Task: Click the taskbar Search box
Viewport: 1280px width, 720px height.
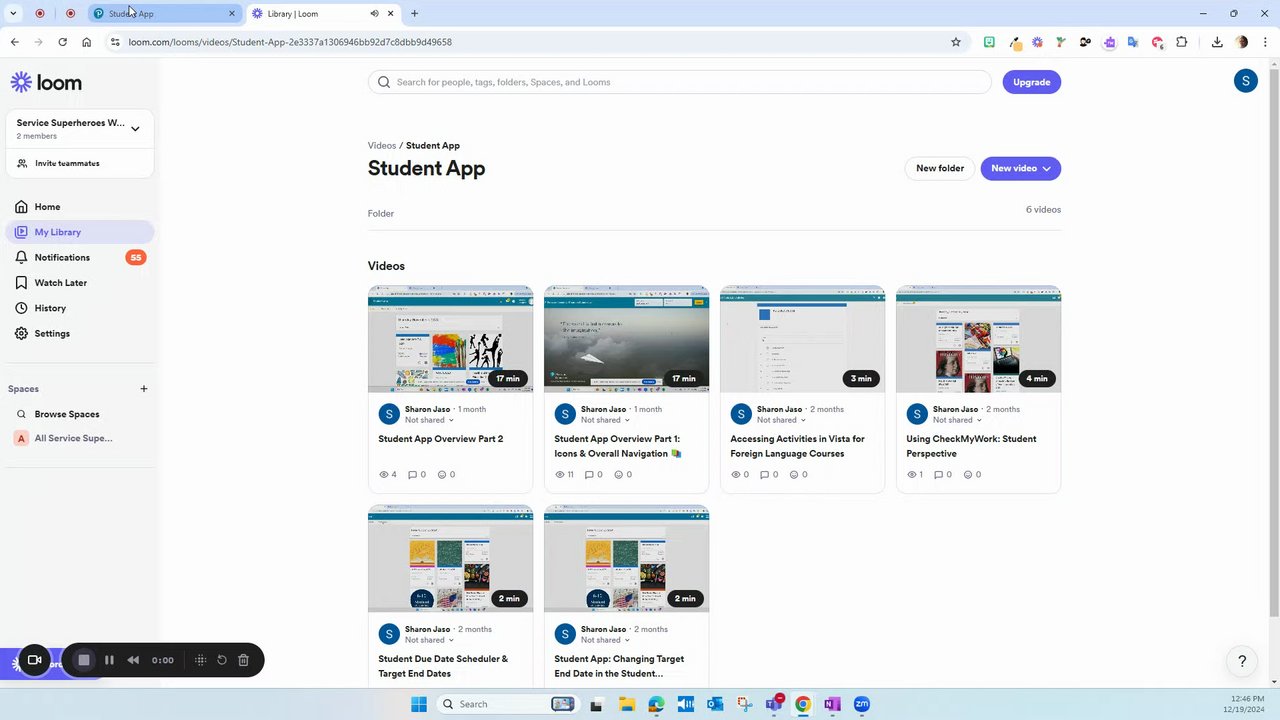Action: tap(507, 704)
